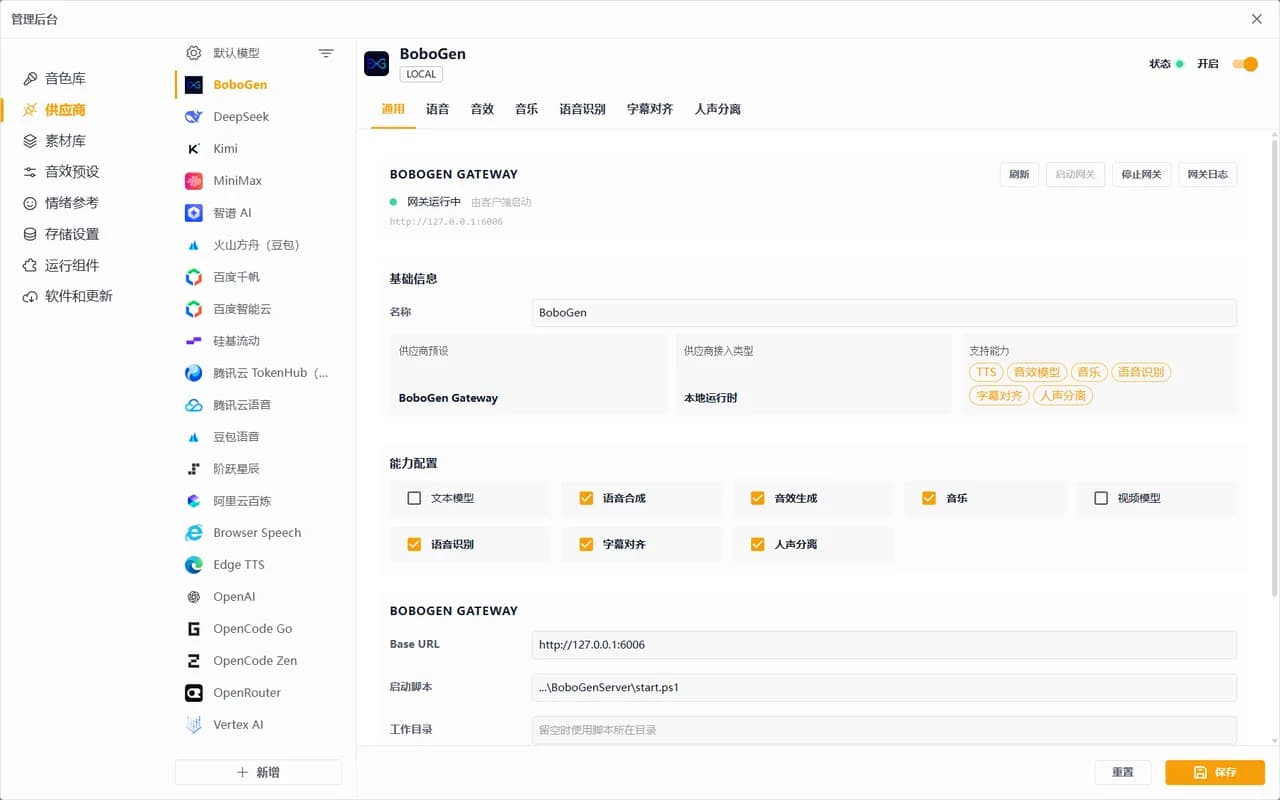Click the TTS capability tag
The height and width of the screenshot is (800, 1280).
987,372
